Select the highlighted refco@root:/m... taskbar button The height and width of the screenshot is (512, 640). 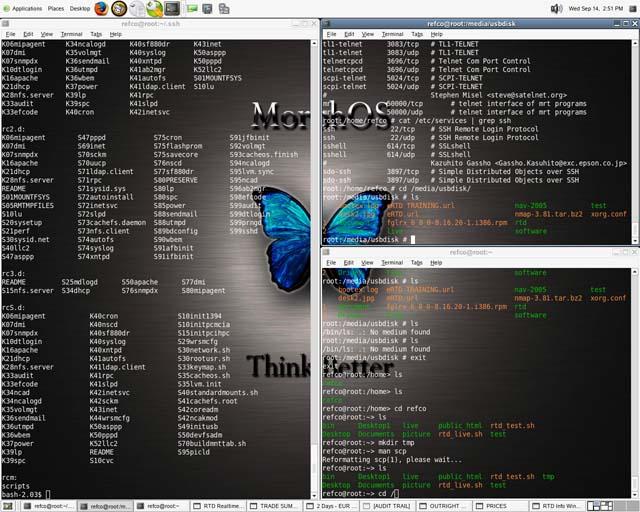point(105,506)
